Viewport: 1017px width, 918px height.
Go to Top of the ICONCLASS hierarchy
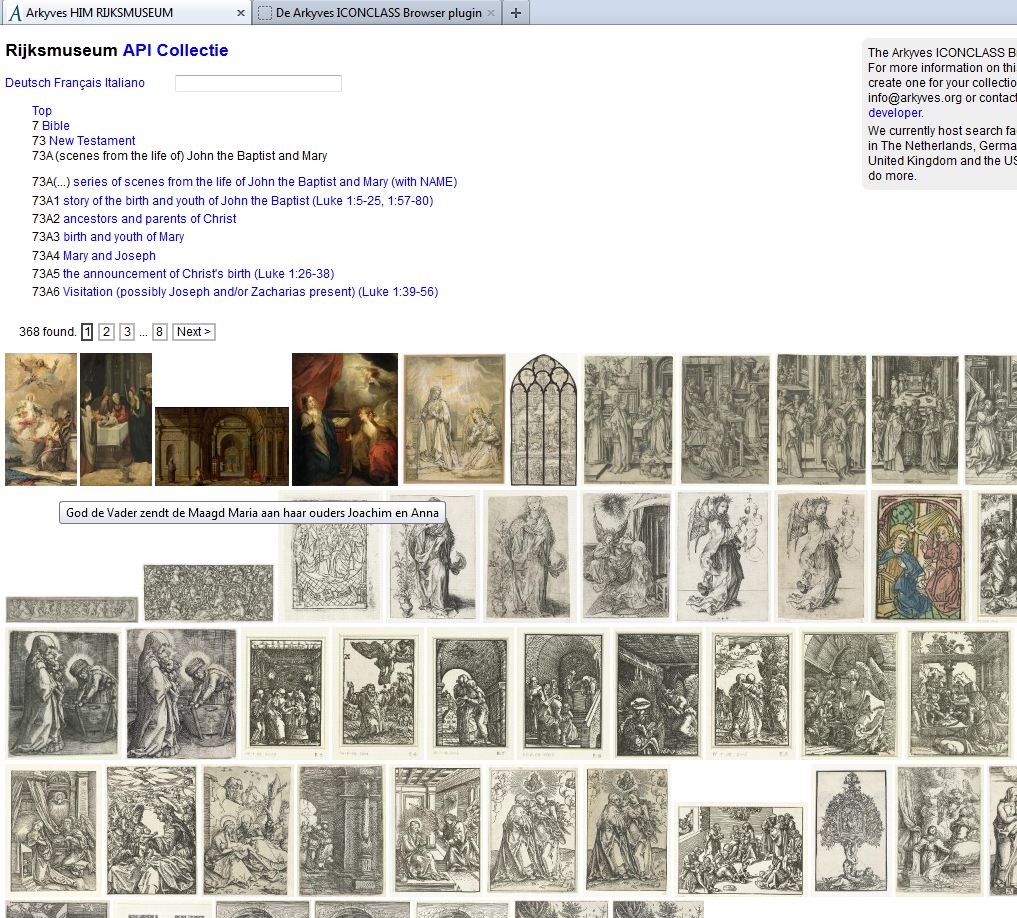(42, 111)
